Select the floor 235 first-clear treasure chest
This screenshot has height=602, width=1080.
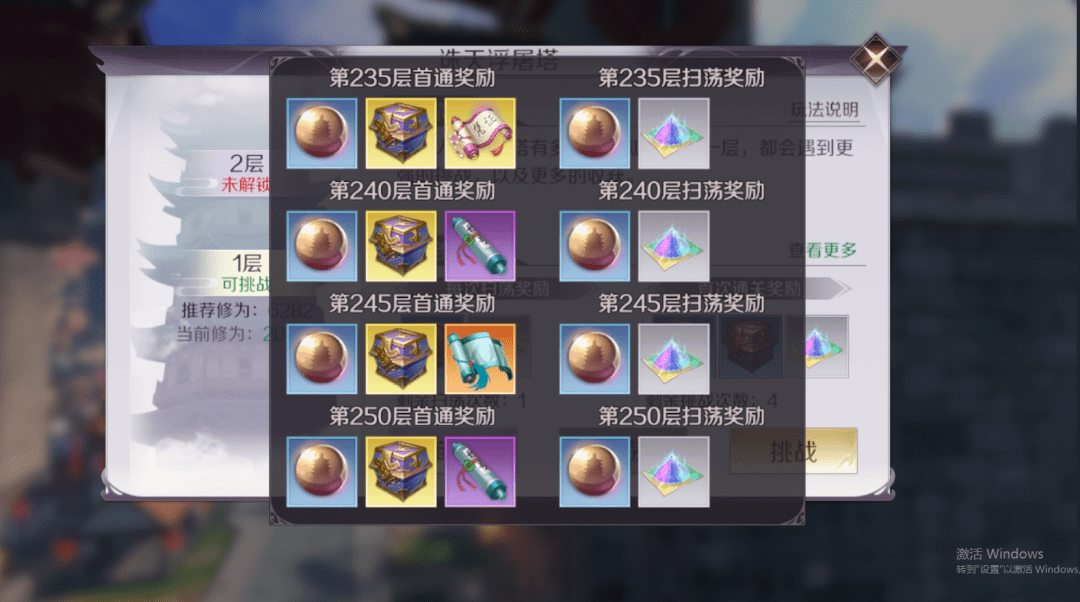click(x=401, y=134)
